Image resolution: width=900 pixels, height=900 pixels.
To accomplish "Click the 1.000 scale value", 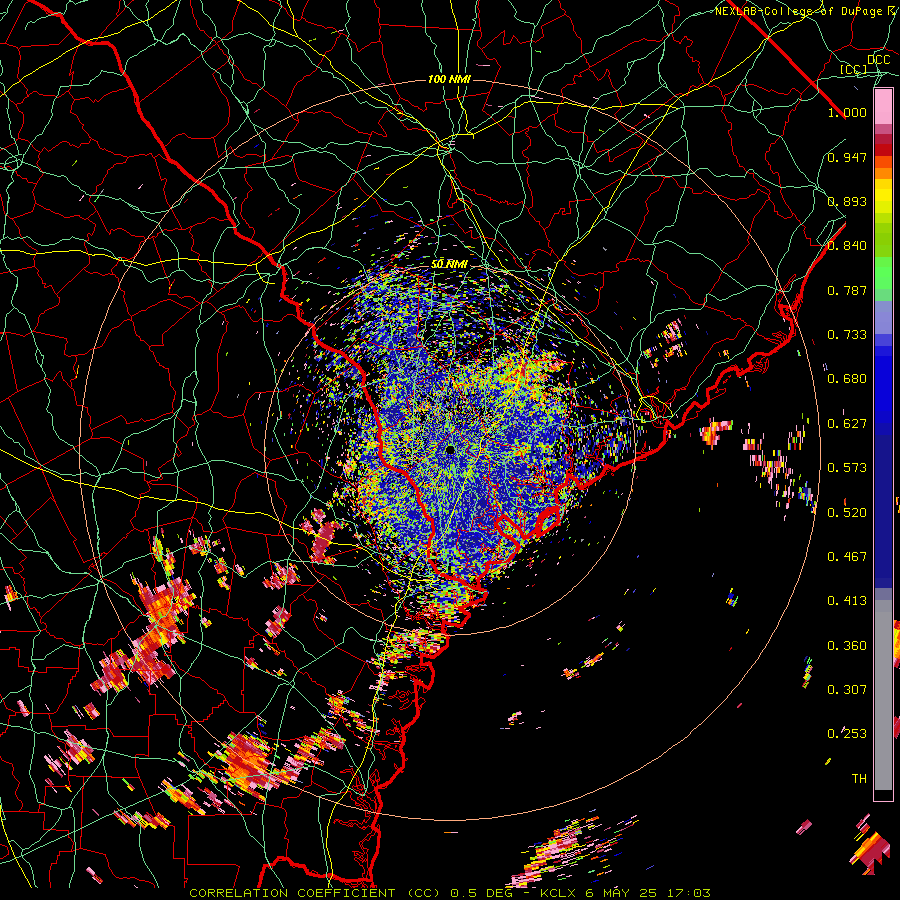I will click(847, 112).
